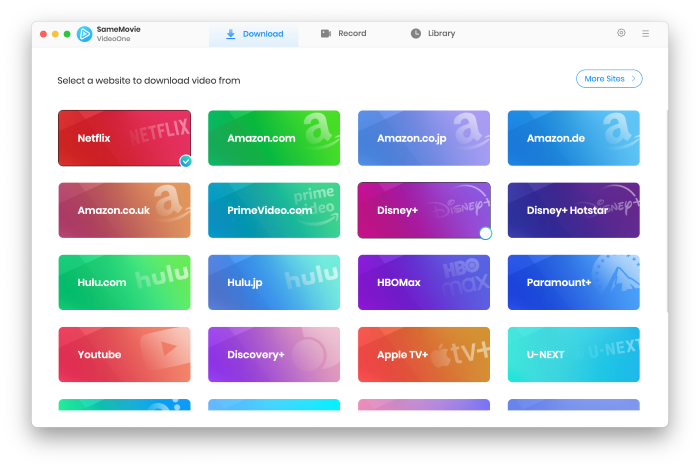
Task: Choose the U-NEXT site card
Action: (x=574, y=355)
